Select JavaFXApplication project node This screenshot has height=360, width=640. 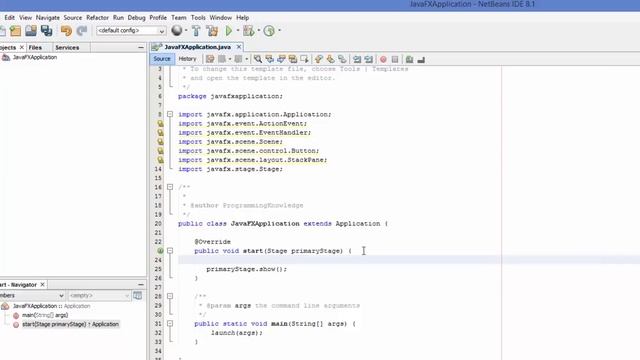coord(35,58)
